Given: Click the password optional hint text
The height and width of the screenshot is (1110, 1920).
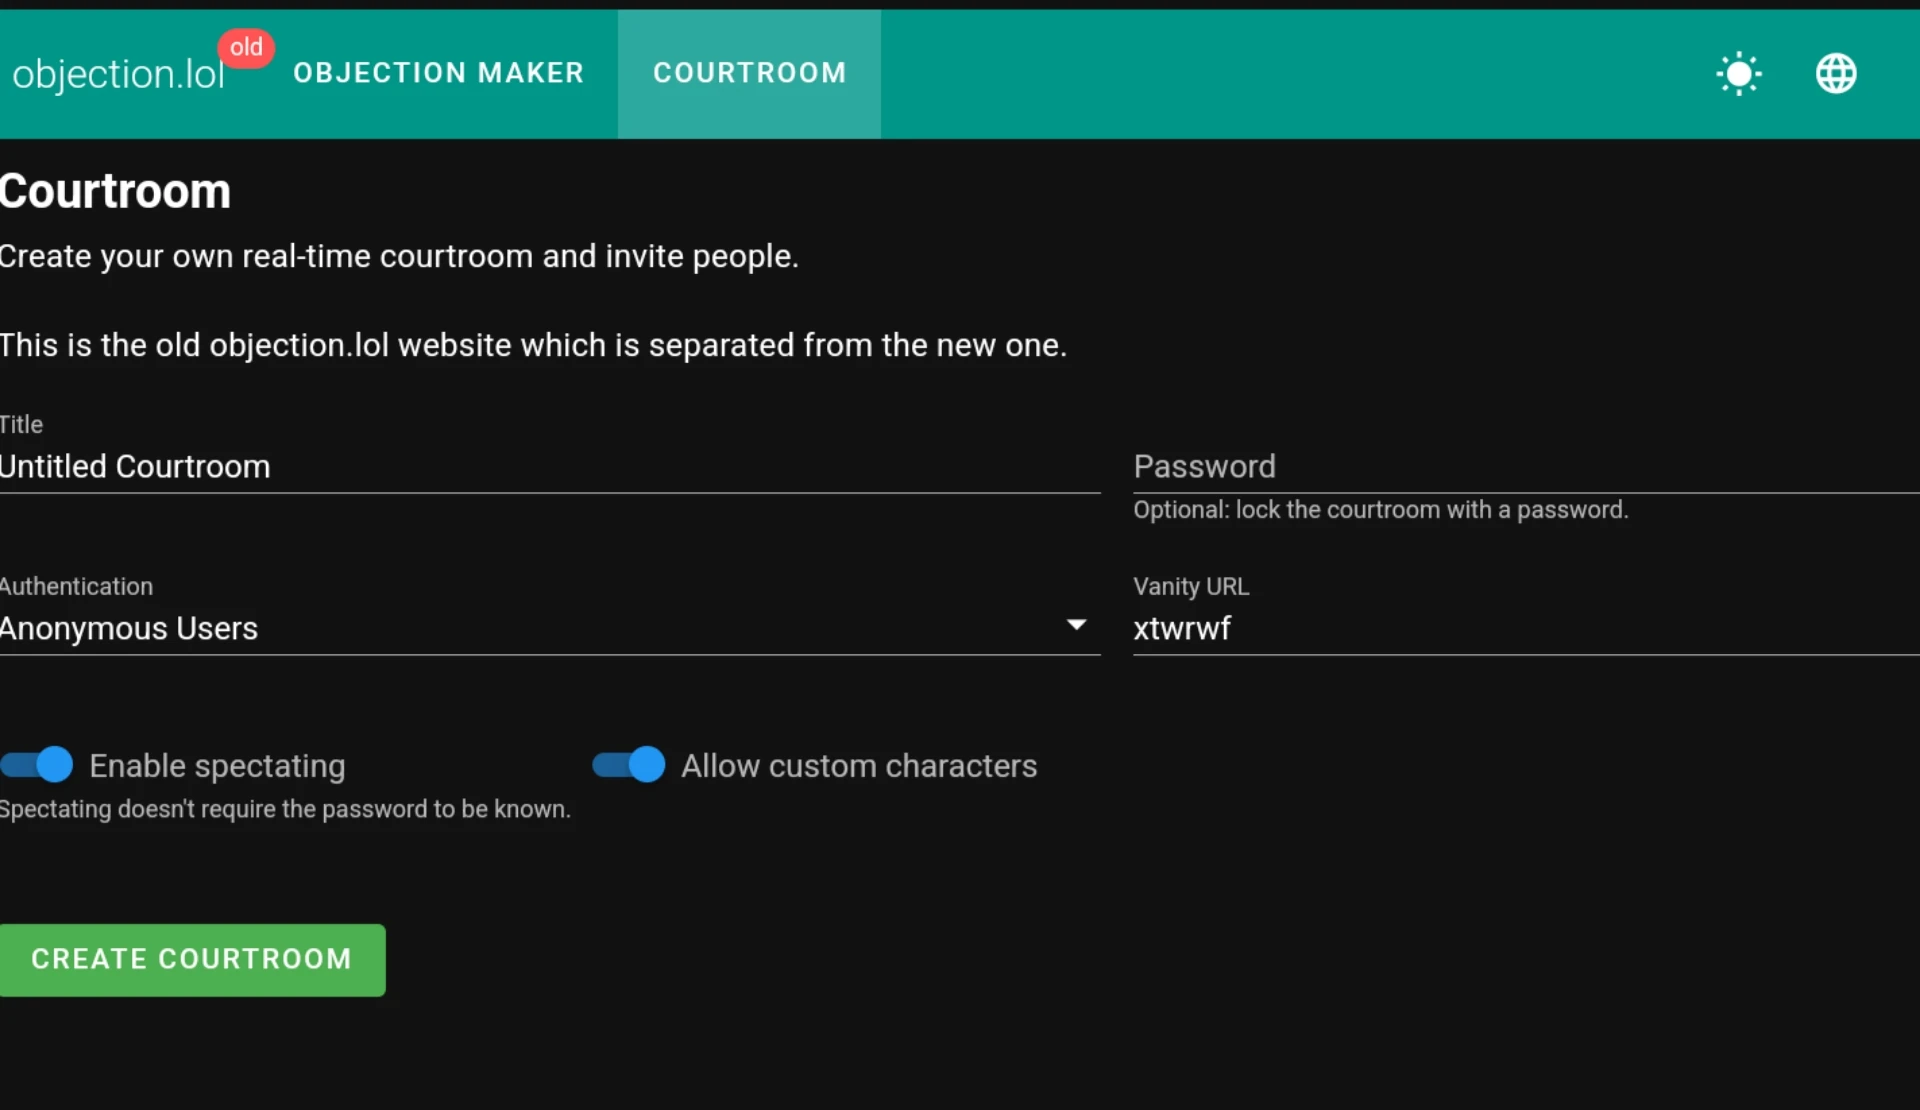Looking at the screenshot, I should point(1380,510).
